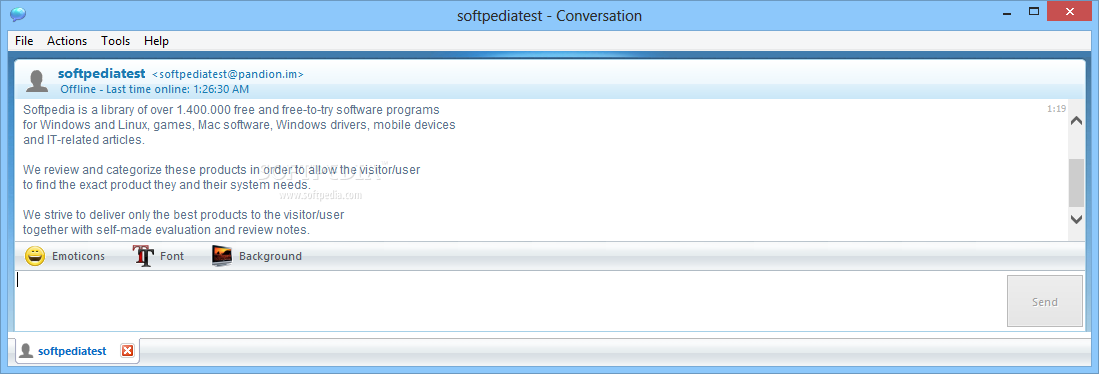
Task: Close the softpediatest conversation tab
Action: click(128, 351)
